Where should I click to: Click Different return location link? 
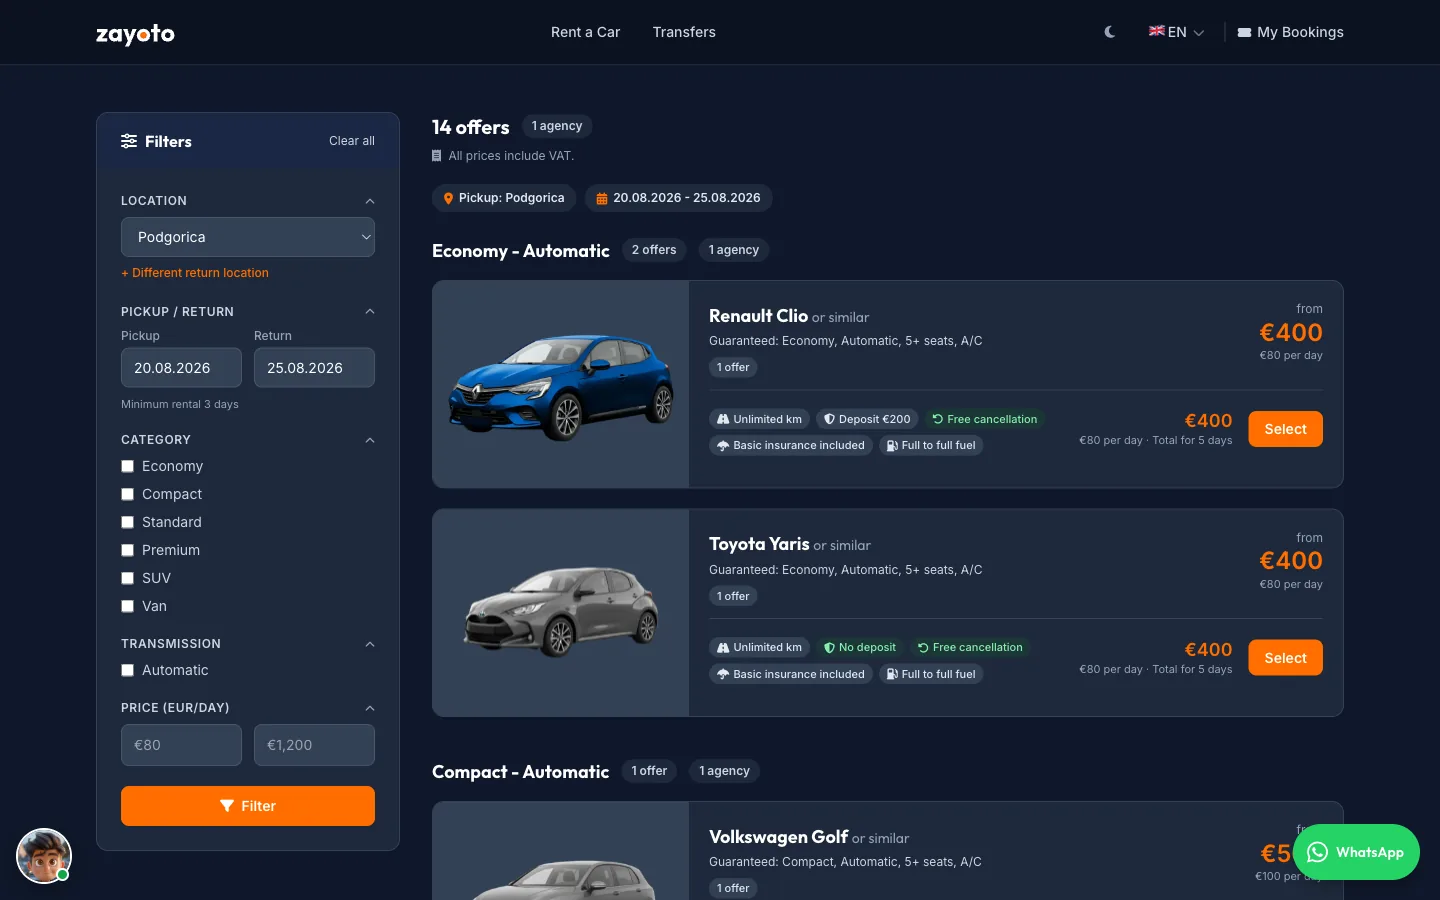tap(195, 273)
